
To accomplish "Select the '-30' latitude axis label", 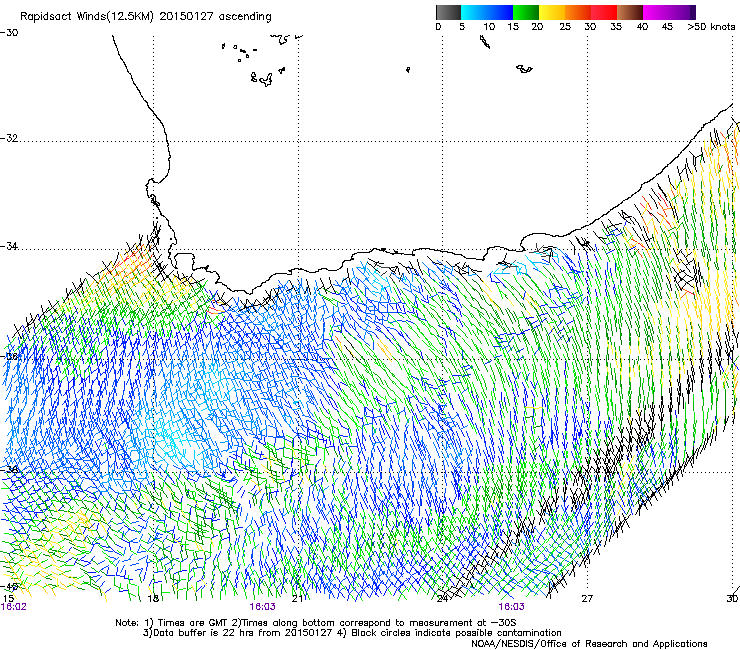I will 9,33.
